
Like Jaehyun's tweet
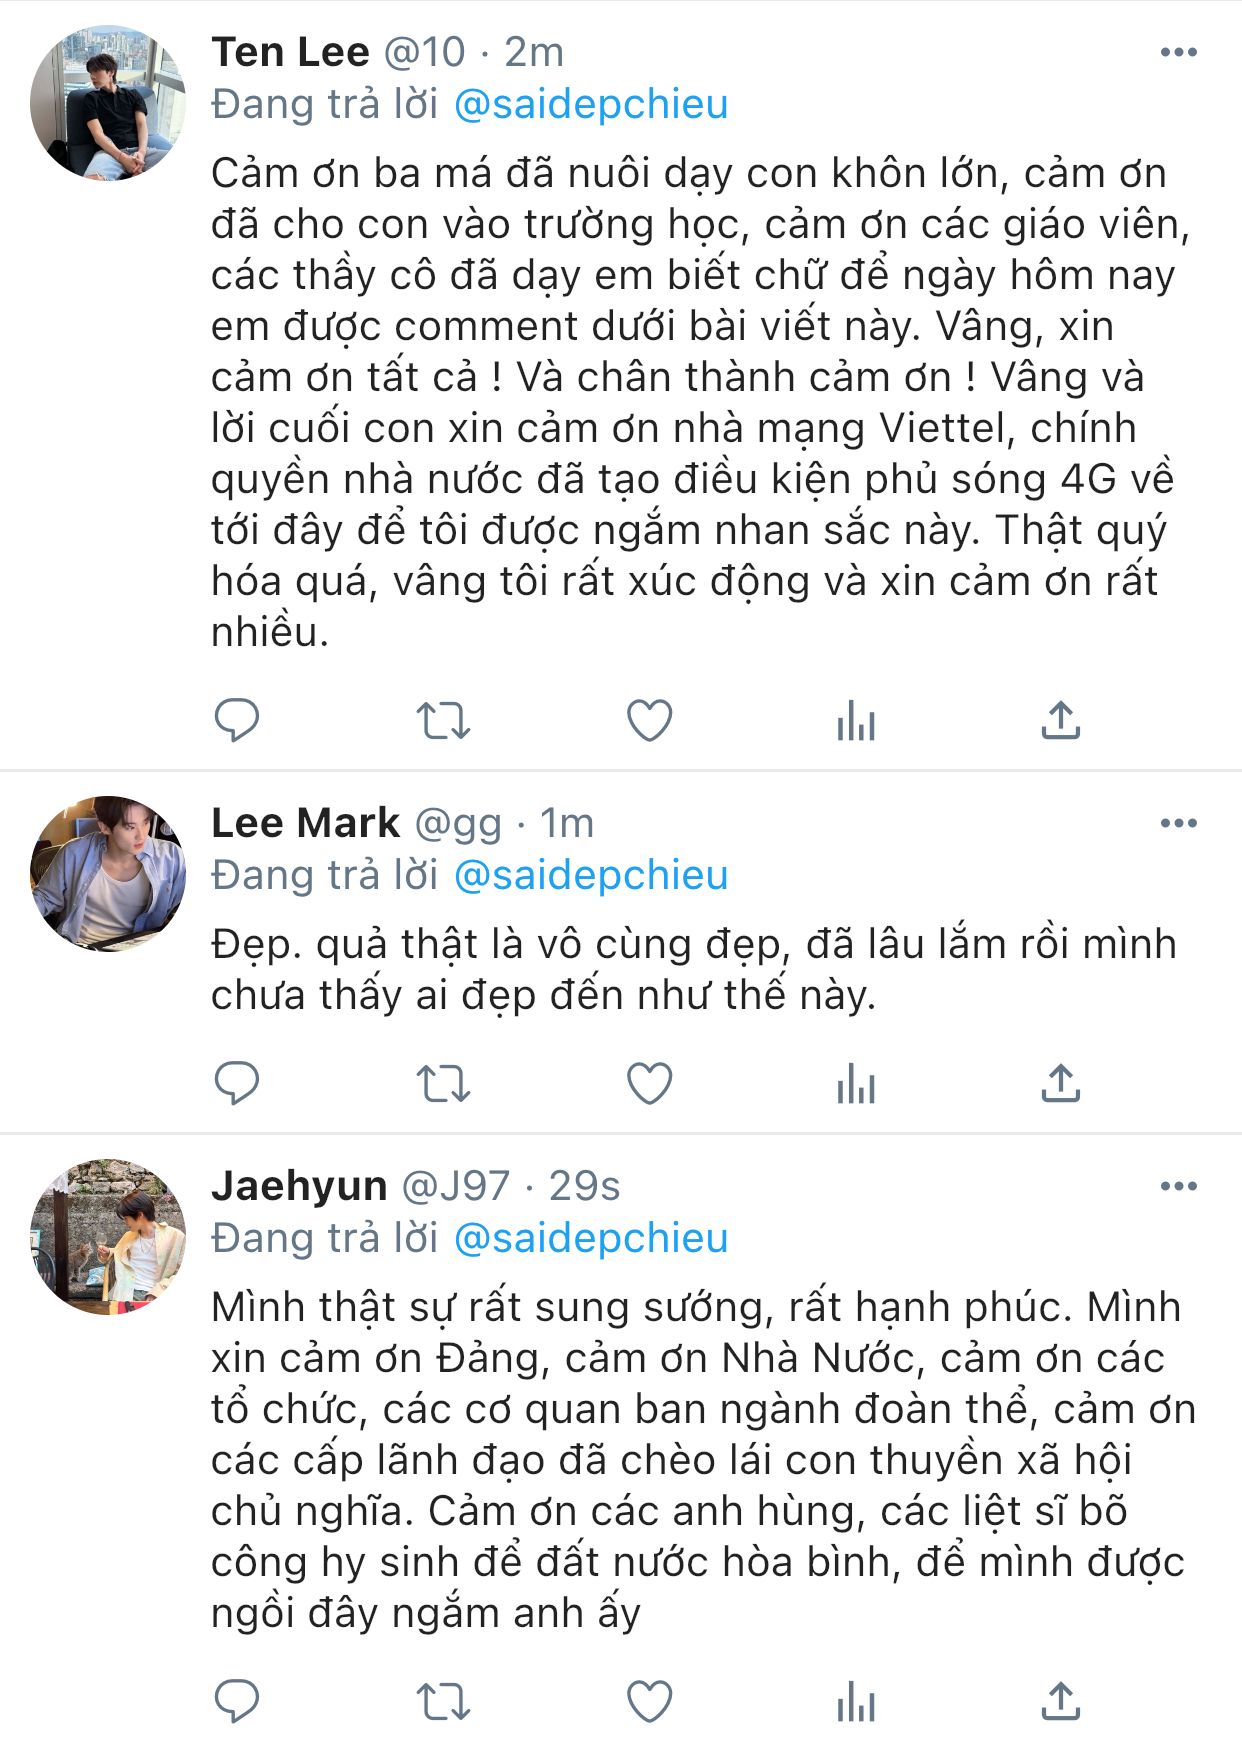click(649, 1701)
